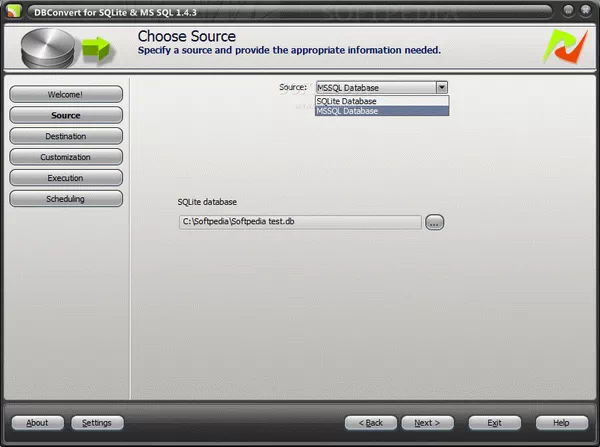Viewport: 600px width, 447px height.
Task: Open Settings from the bottom bar
Action: coord(97,423)
